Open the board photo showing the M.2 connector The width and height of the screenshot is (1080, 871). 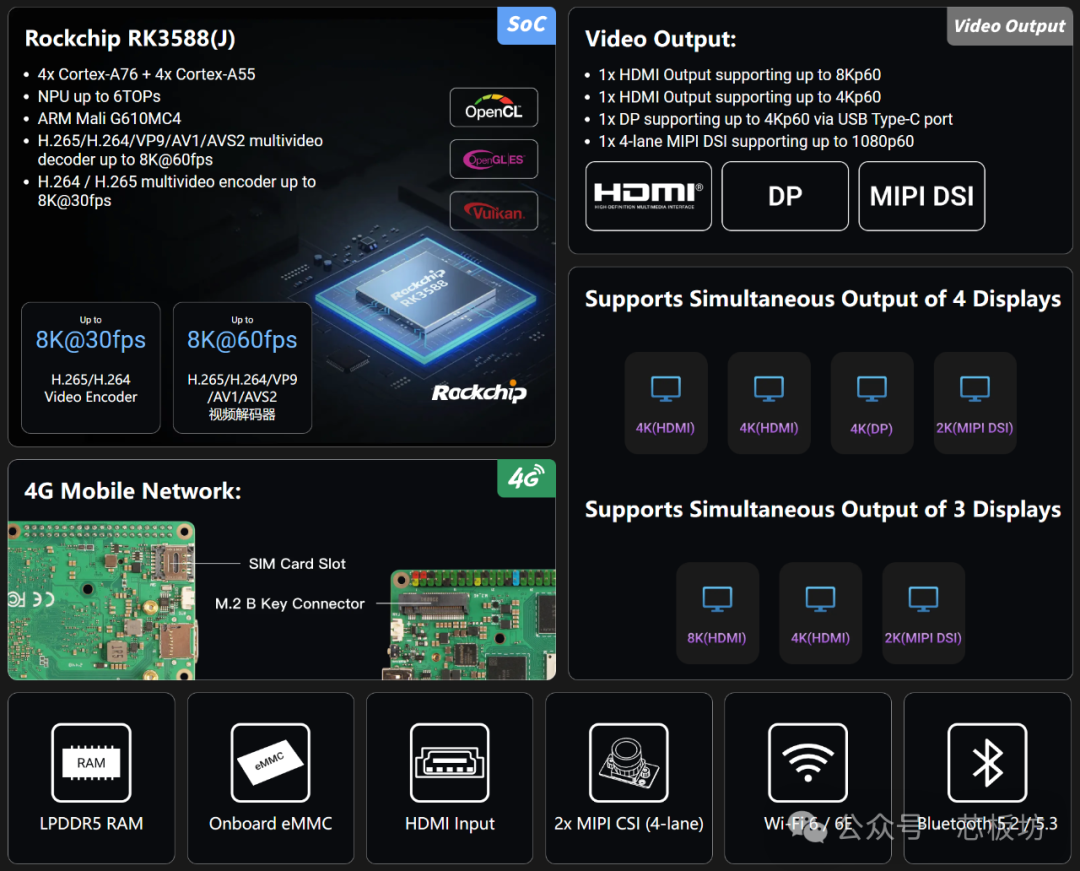470,625
